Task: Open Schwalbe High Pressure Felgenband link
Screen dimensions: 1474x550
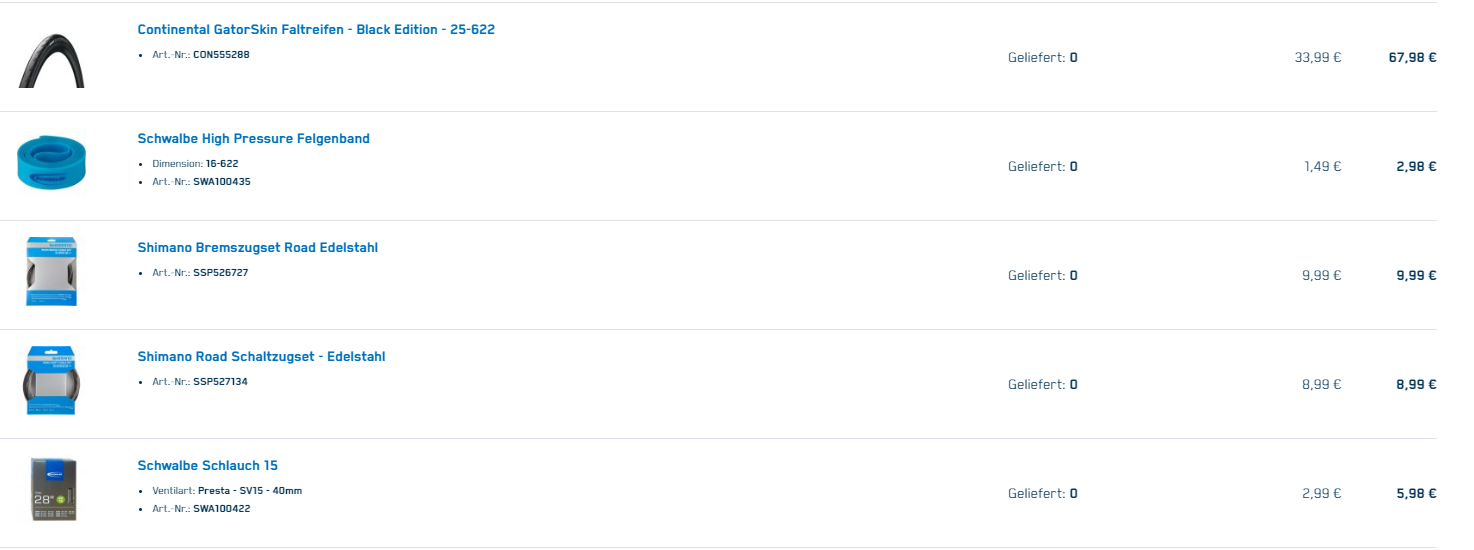Action: [x=253, y=139]
